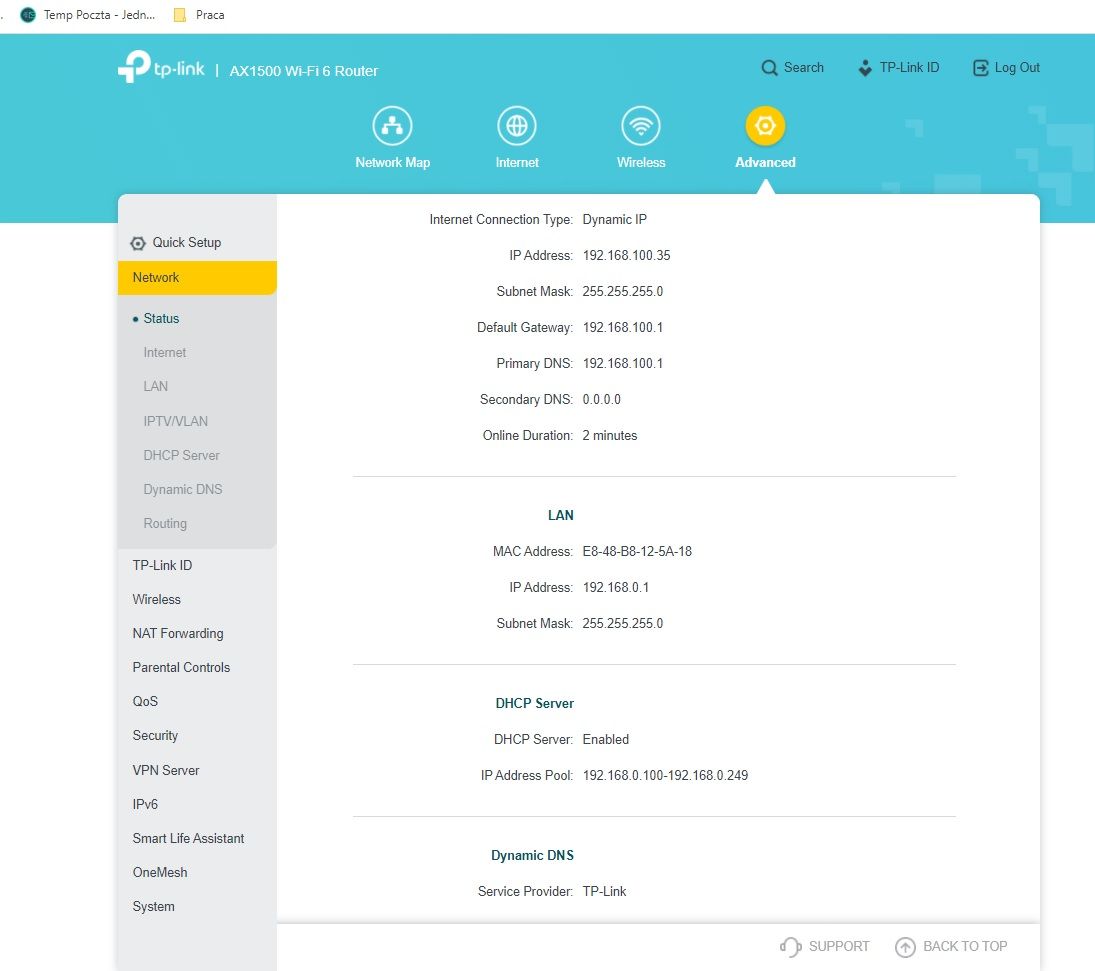1095x971 pixels.
Task: Click the TP-Link ID icon
Action: [x=865, y=68]
